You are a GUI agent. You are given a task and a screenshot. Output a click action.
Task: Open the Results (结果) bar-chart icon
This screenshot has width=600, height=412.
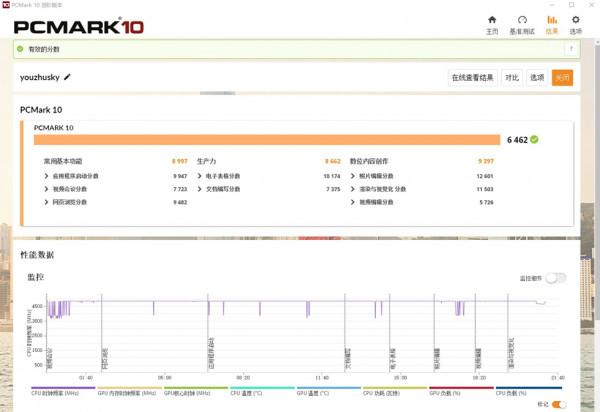click(552, 20)
